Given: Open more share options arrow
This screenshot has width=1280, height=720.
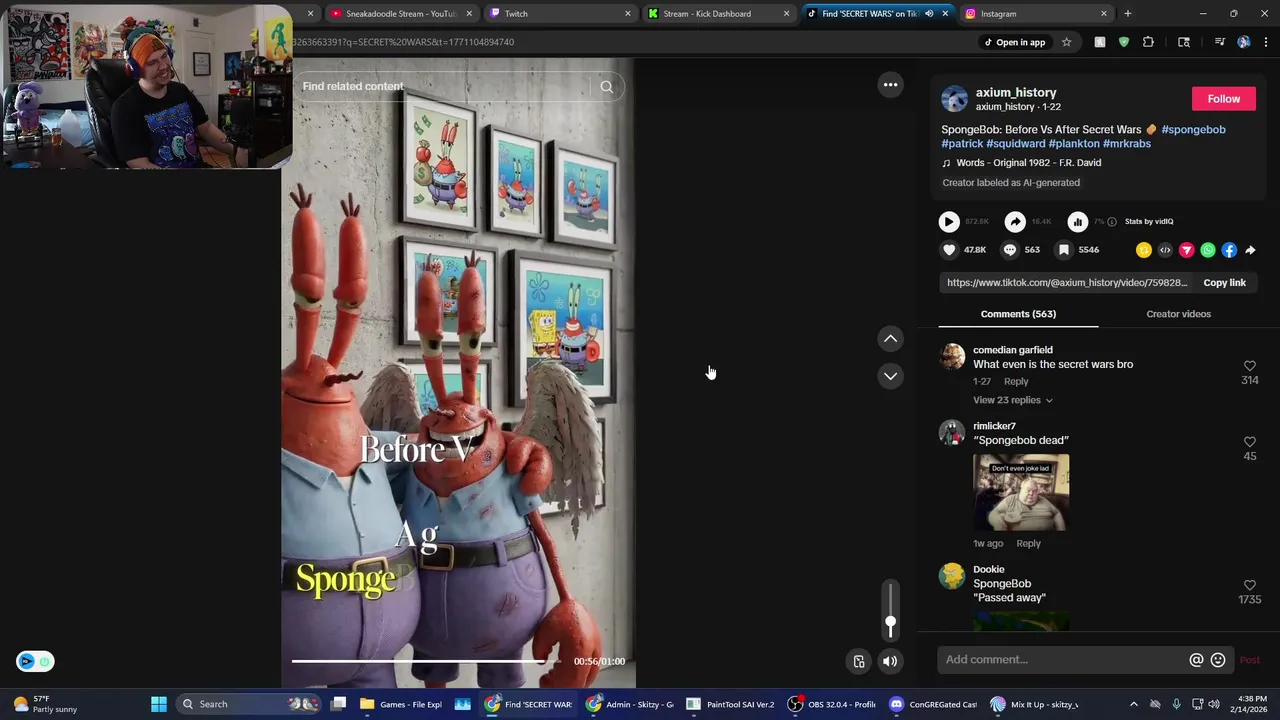Looking at the screenshot, I should pos(1250,250).
